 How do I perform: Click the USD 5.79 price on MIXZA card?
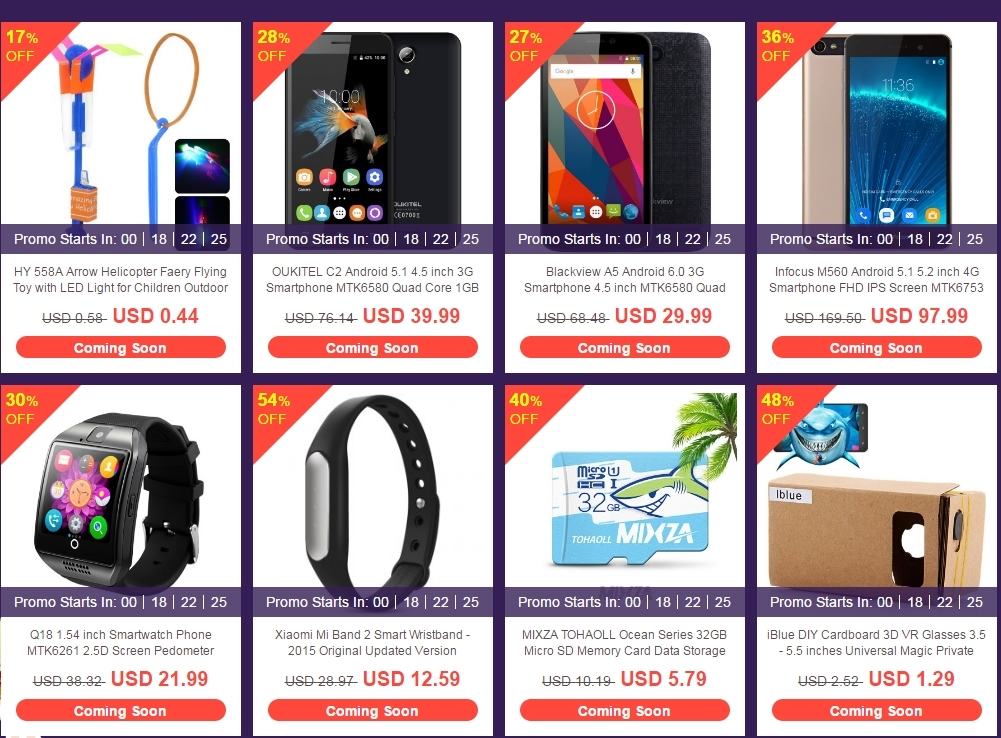tap(663, 679)
